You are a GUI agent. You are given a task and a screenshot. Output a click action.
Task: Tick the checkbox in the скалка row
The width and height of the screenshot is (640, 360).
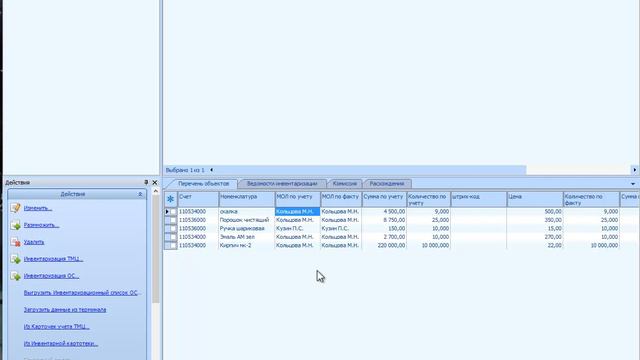(173, 211)
